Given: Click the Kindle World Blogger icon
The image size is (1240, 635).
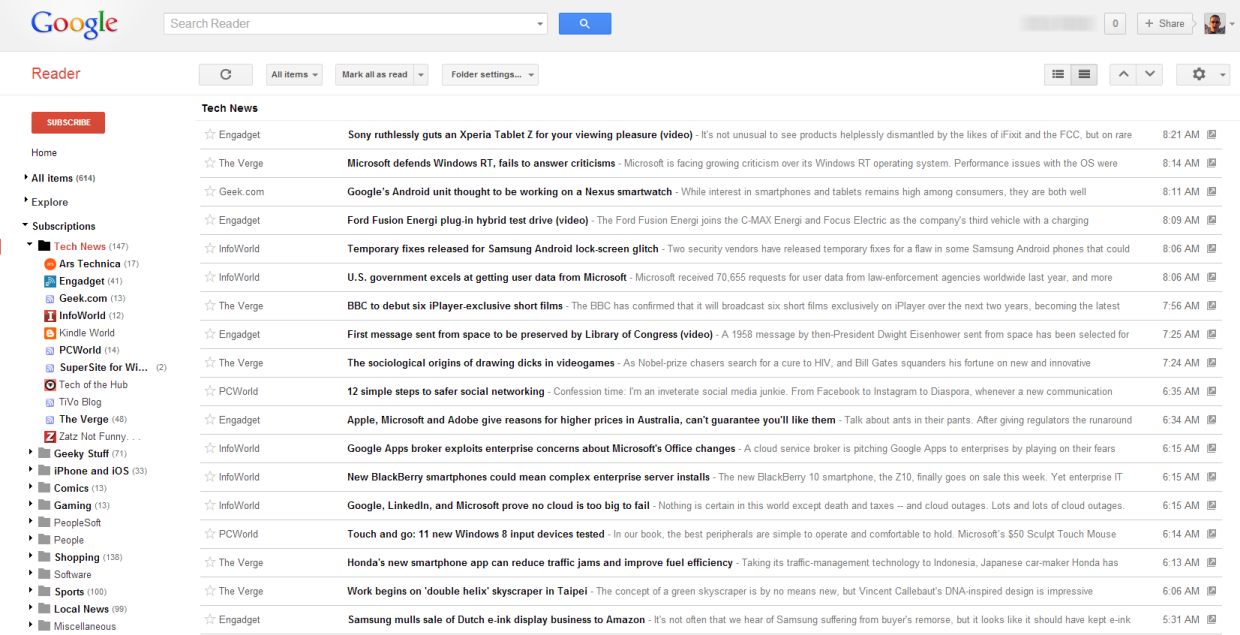Looking at the screenshot, I should 50,333.
